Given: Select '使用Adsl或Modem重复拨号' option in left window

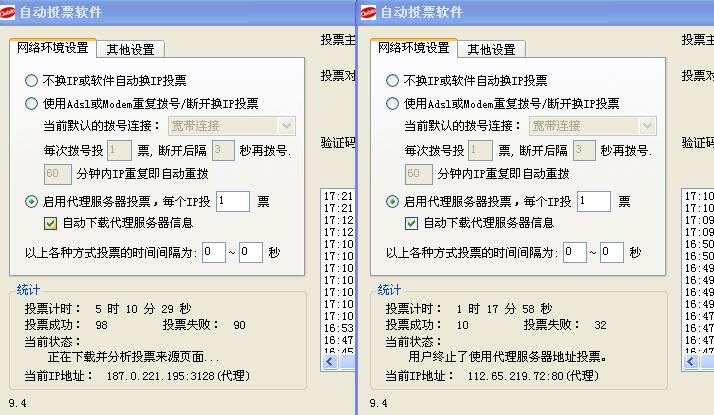Looking at the screenshot, I should pyautogui.click(x=32, y=103).
